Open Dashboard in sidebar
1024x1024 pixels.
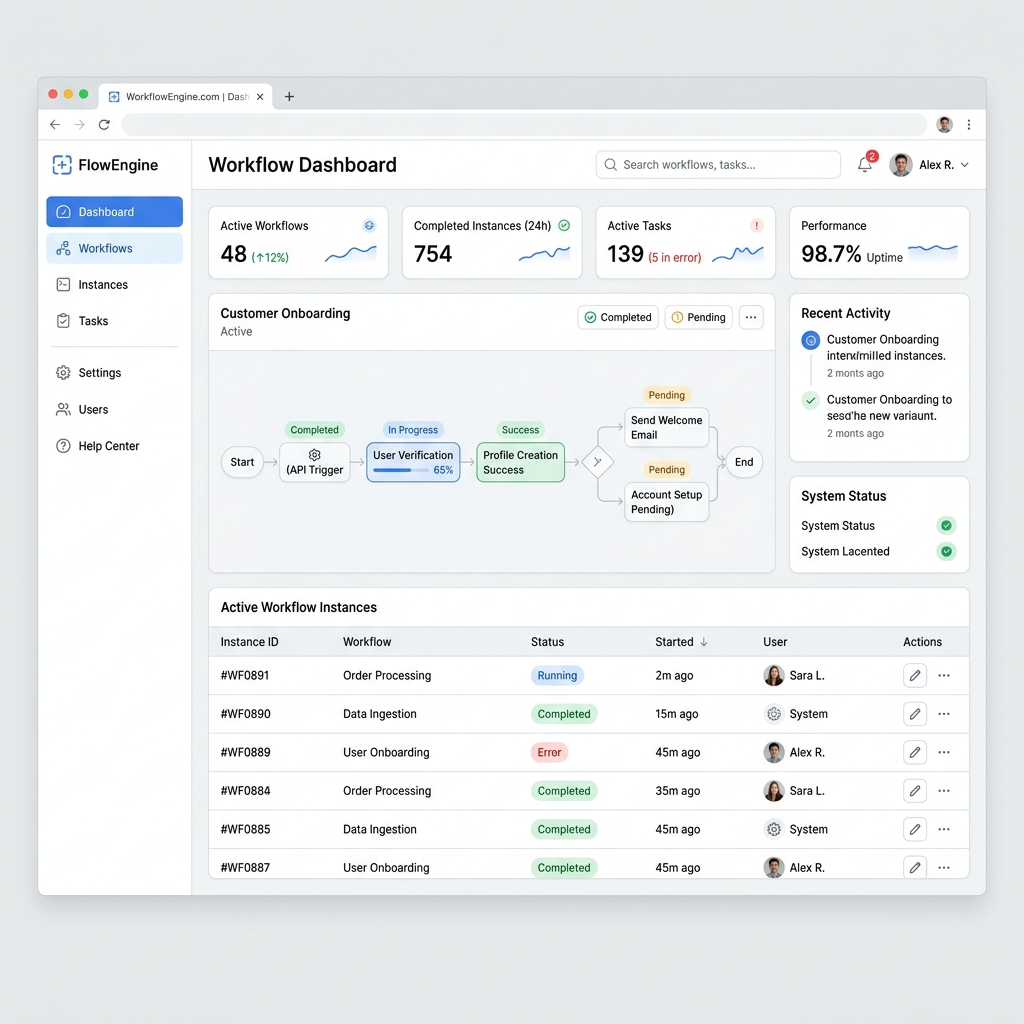pyautogui.click(x=114, y=212)
